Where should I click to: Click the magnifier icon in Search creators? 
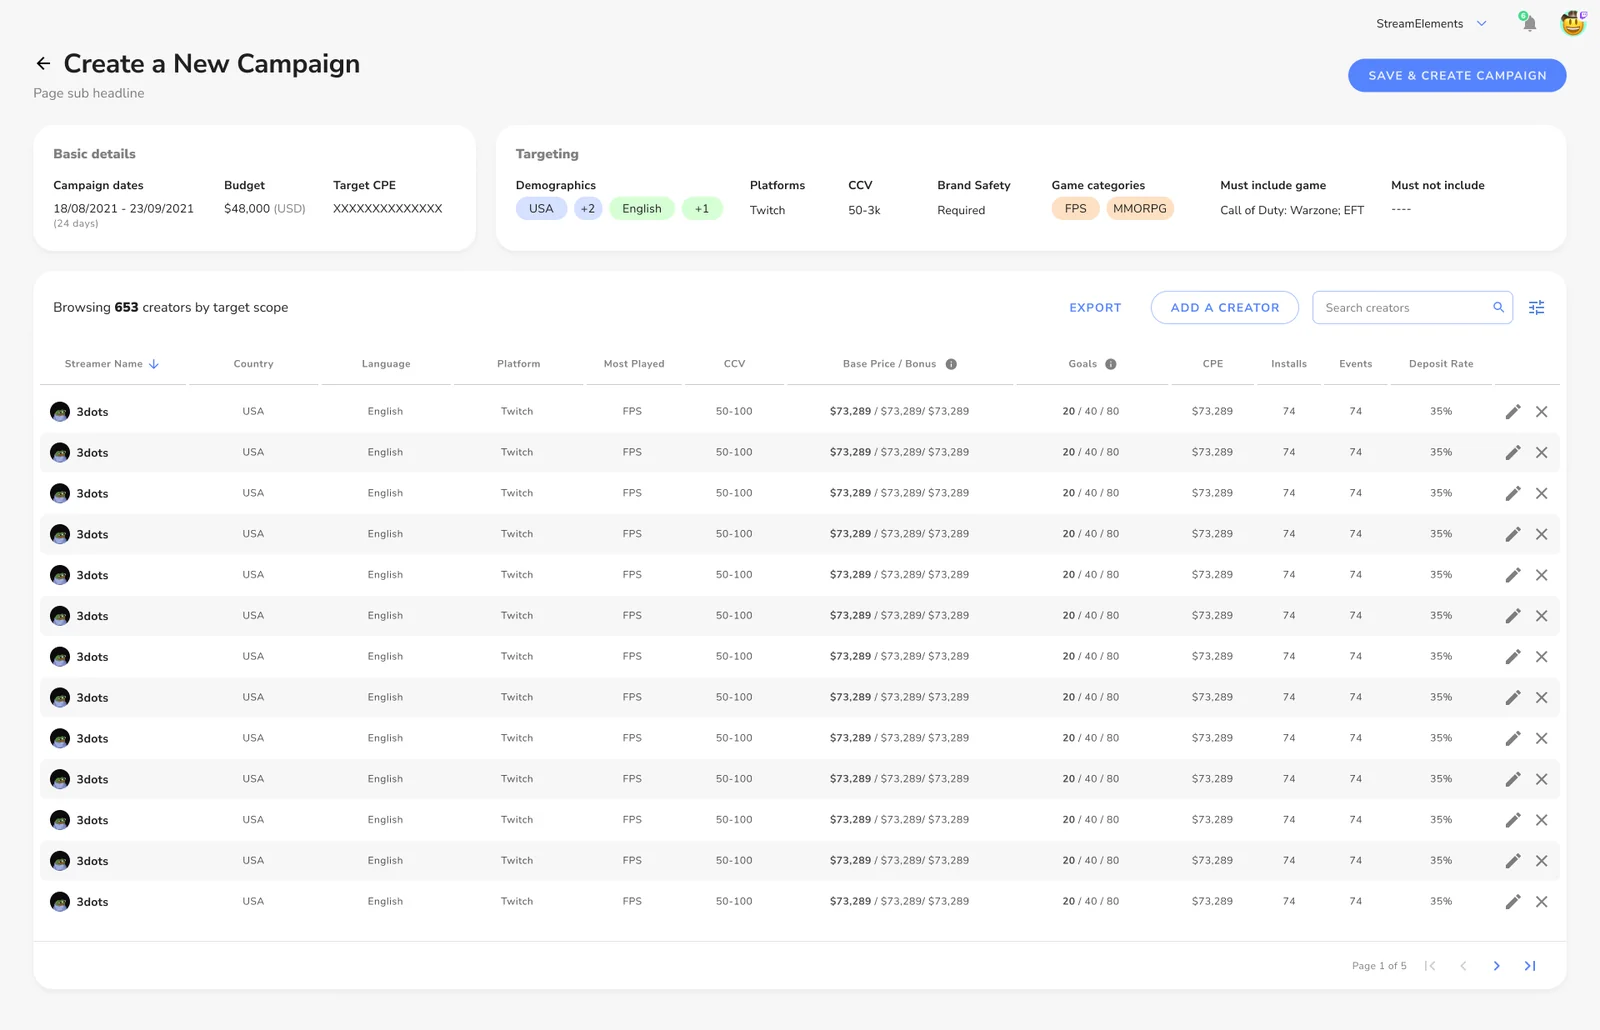click(x=1498, y=307)
